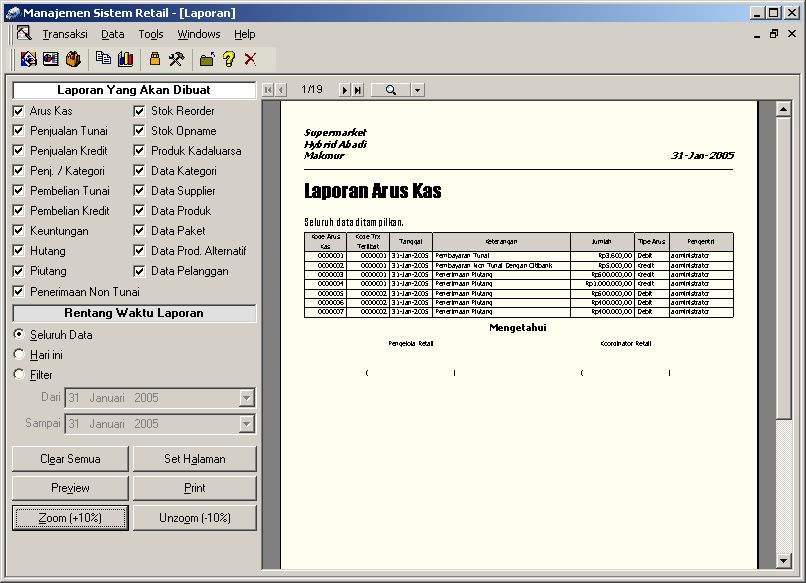This screenshot has height=583, width=806.
Task: Click the colored books icon in toolbar
Action: [x=125, y=59]
